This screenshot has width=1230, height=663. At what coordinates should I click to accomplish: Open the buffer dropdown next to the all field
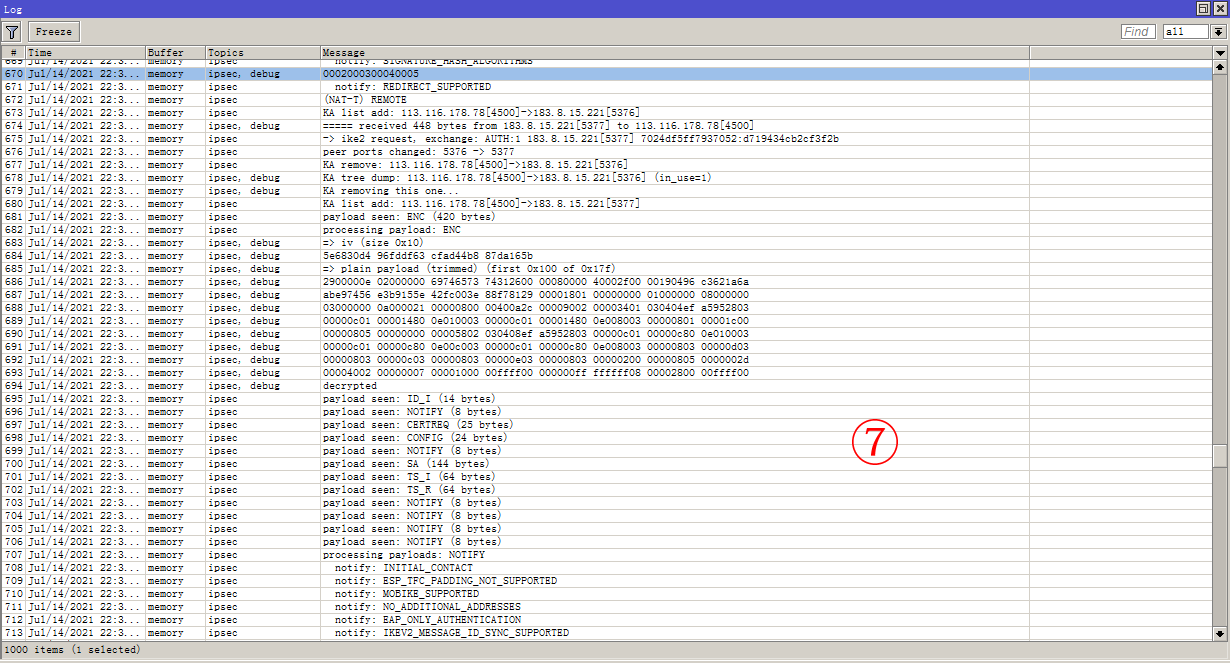1217,31
